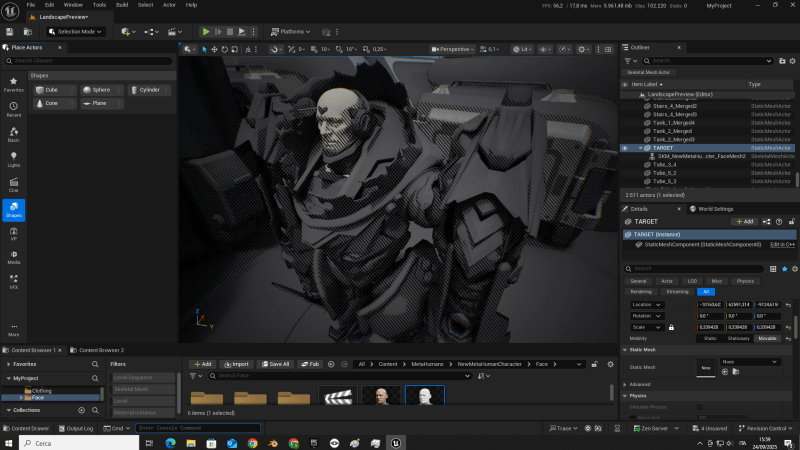Select the Lights category in Place Actors
800x450 pixels.
(x=13, y=158)
